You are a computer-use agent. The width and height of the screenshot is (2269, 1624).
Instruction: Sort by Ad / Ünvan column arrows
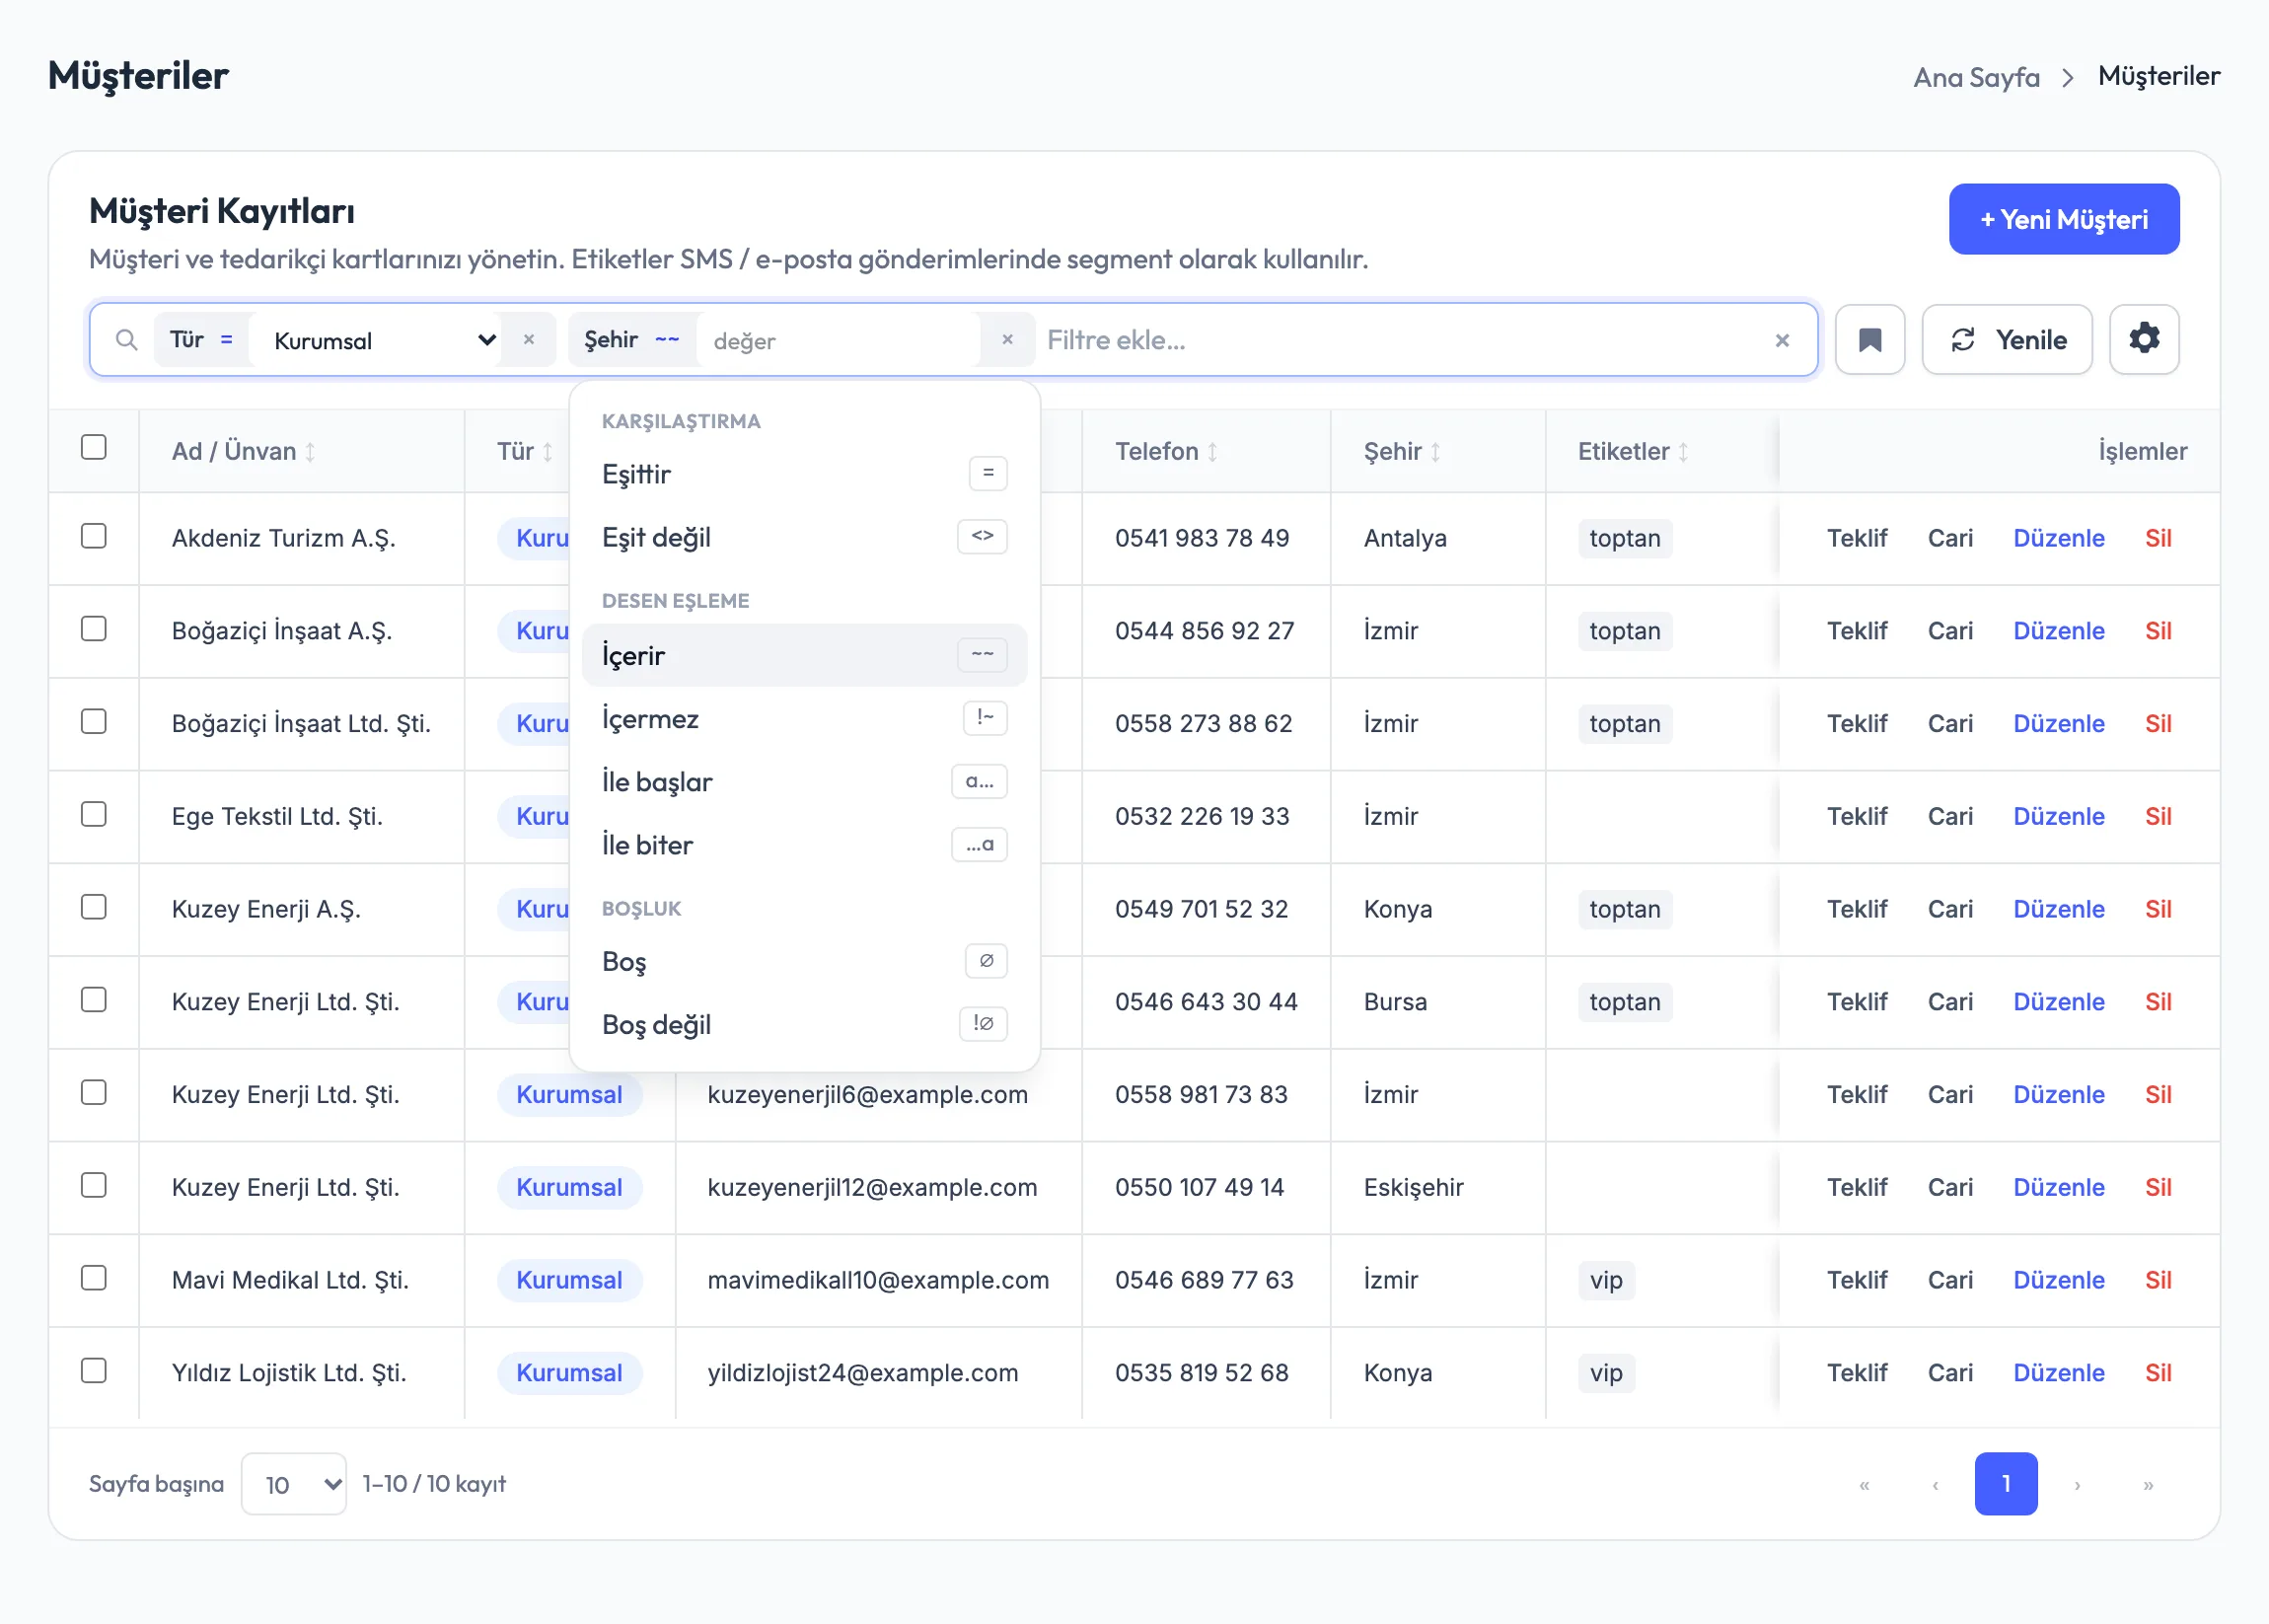pyautogui.click(x=310, y=452)
